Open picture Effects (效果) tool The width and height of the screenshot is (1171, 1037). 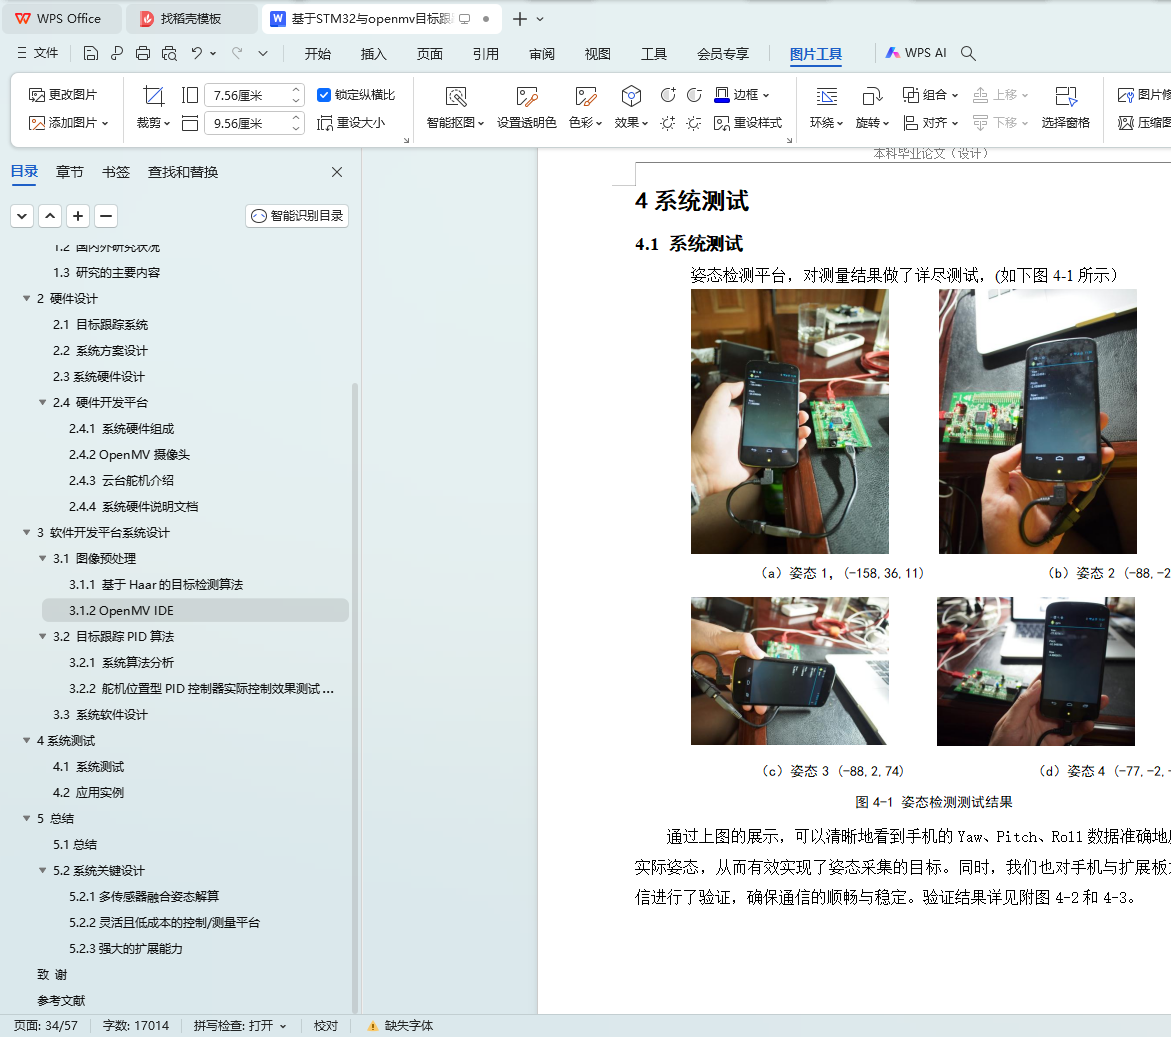point(631,108)
